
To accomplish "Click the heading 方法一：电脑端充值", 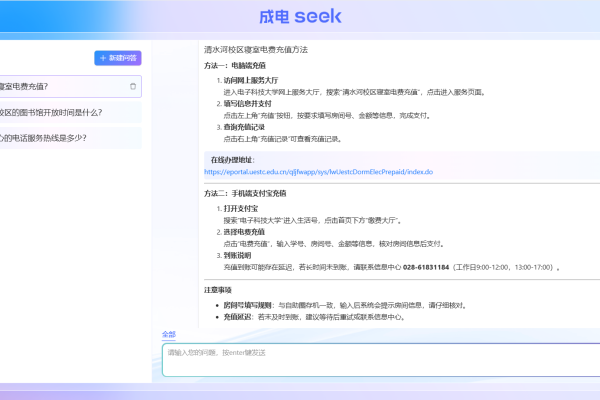I will tap(235, 65).
